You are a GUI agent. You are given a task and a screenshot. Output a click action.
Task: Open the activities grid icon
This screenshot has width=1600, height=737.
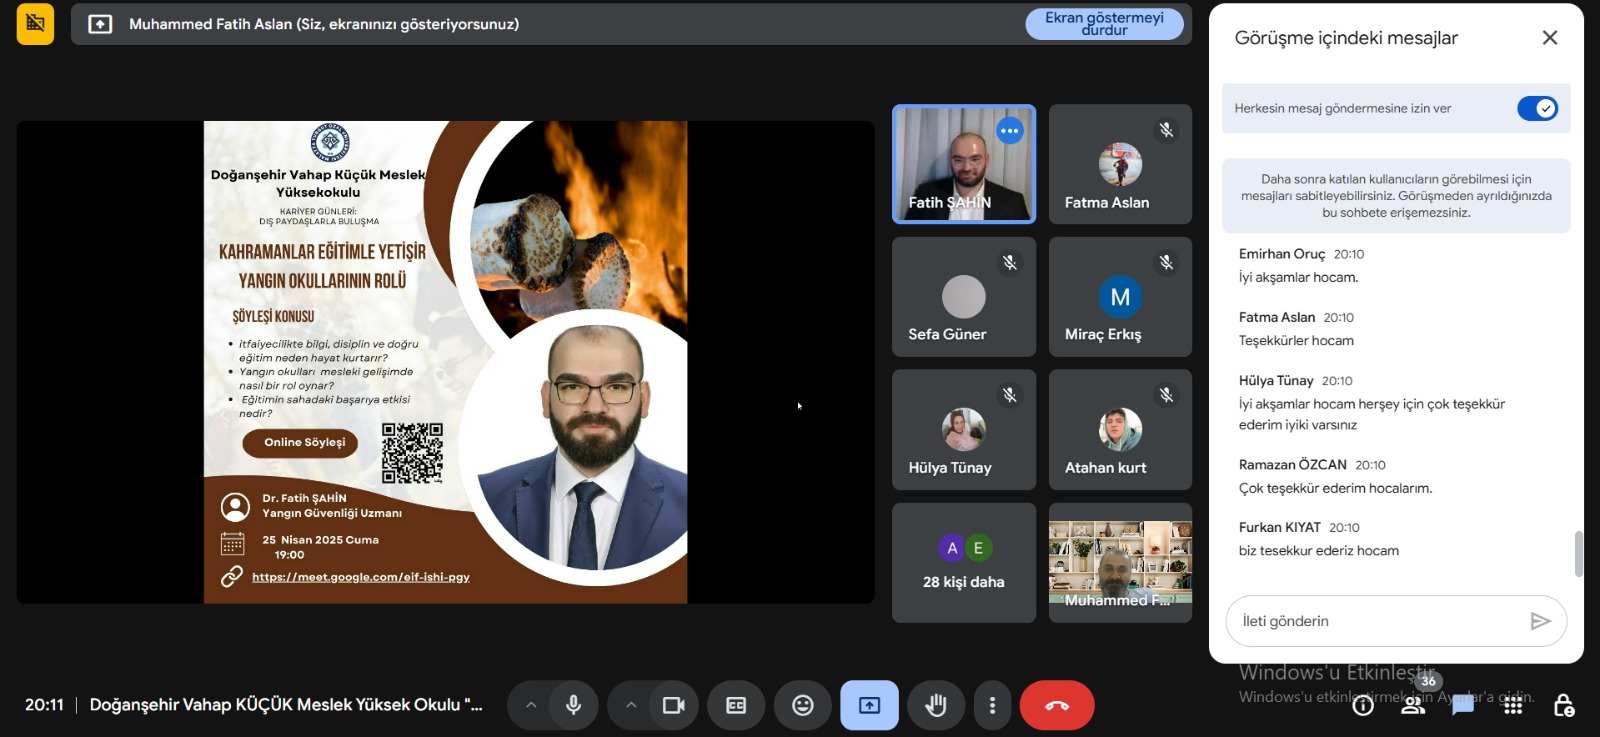[x=1513, y=705]
